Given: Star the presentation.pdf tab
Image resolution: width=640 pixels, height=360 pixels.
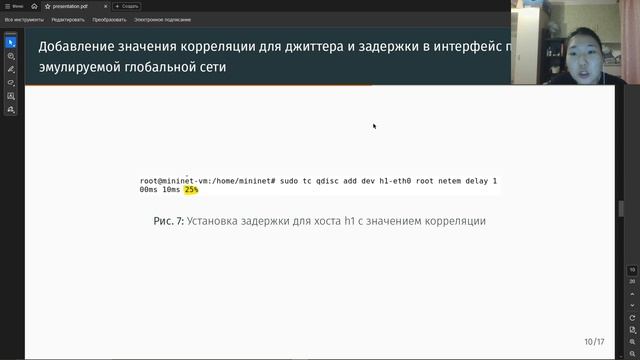Looking at the screenshot, I should pyautogui.click(x=47, y=6).
